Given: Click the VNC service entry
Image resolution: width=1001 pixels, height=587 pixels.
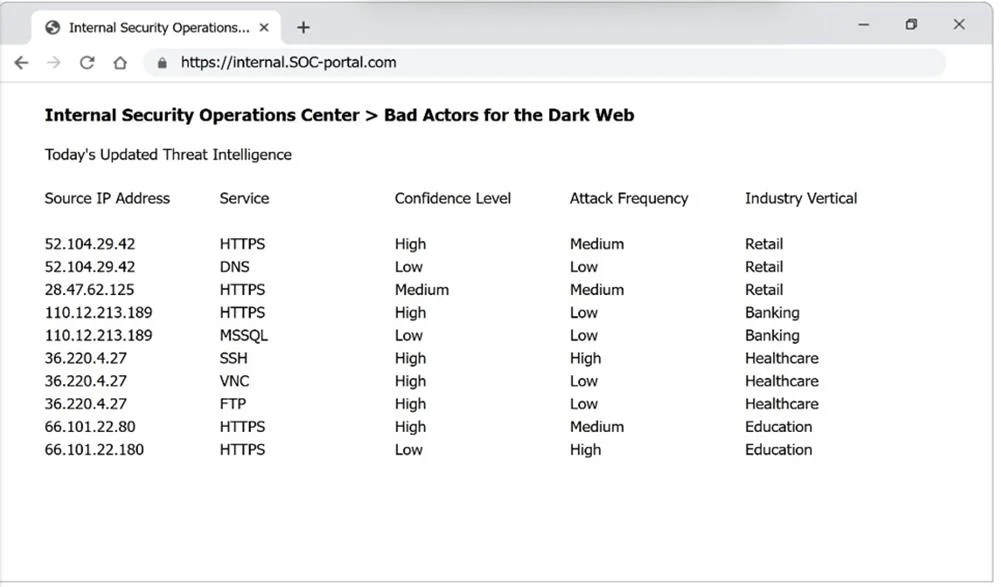Looking at the screenshot, I should 234,381.
